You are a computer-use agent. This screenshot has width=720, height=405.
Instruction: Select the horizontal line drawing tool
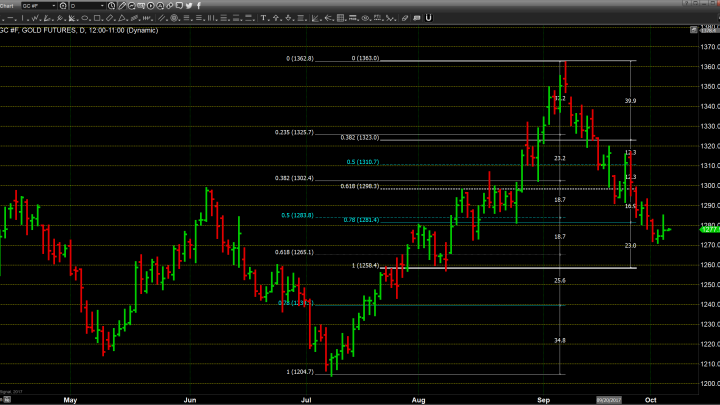pos(10,18)
